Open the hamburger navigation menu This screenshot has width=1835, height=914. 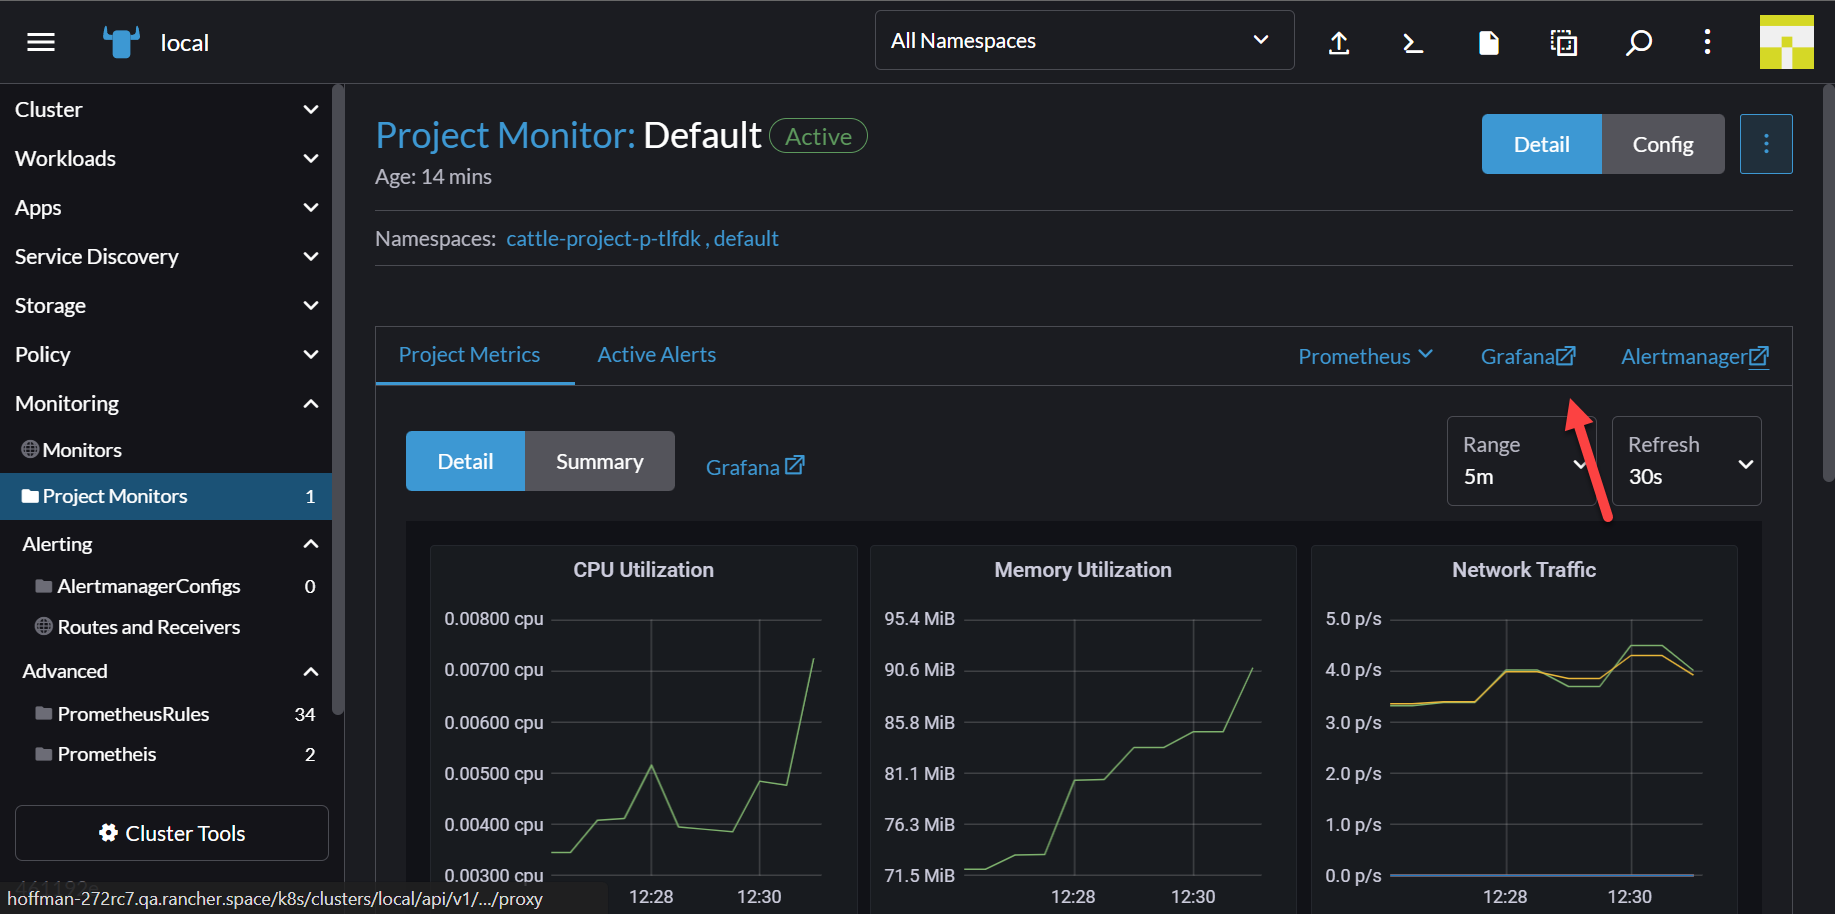(x=40, y=41)
